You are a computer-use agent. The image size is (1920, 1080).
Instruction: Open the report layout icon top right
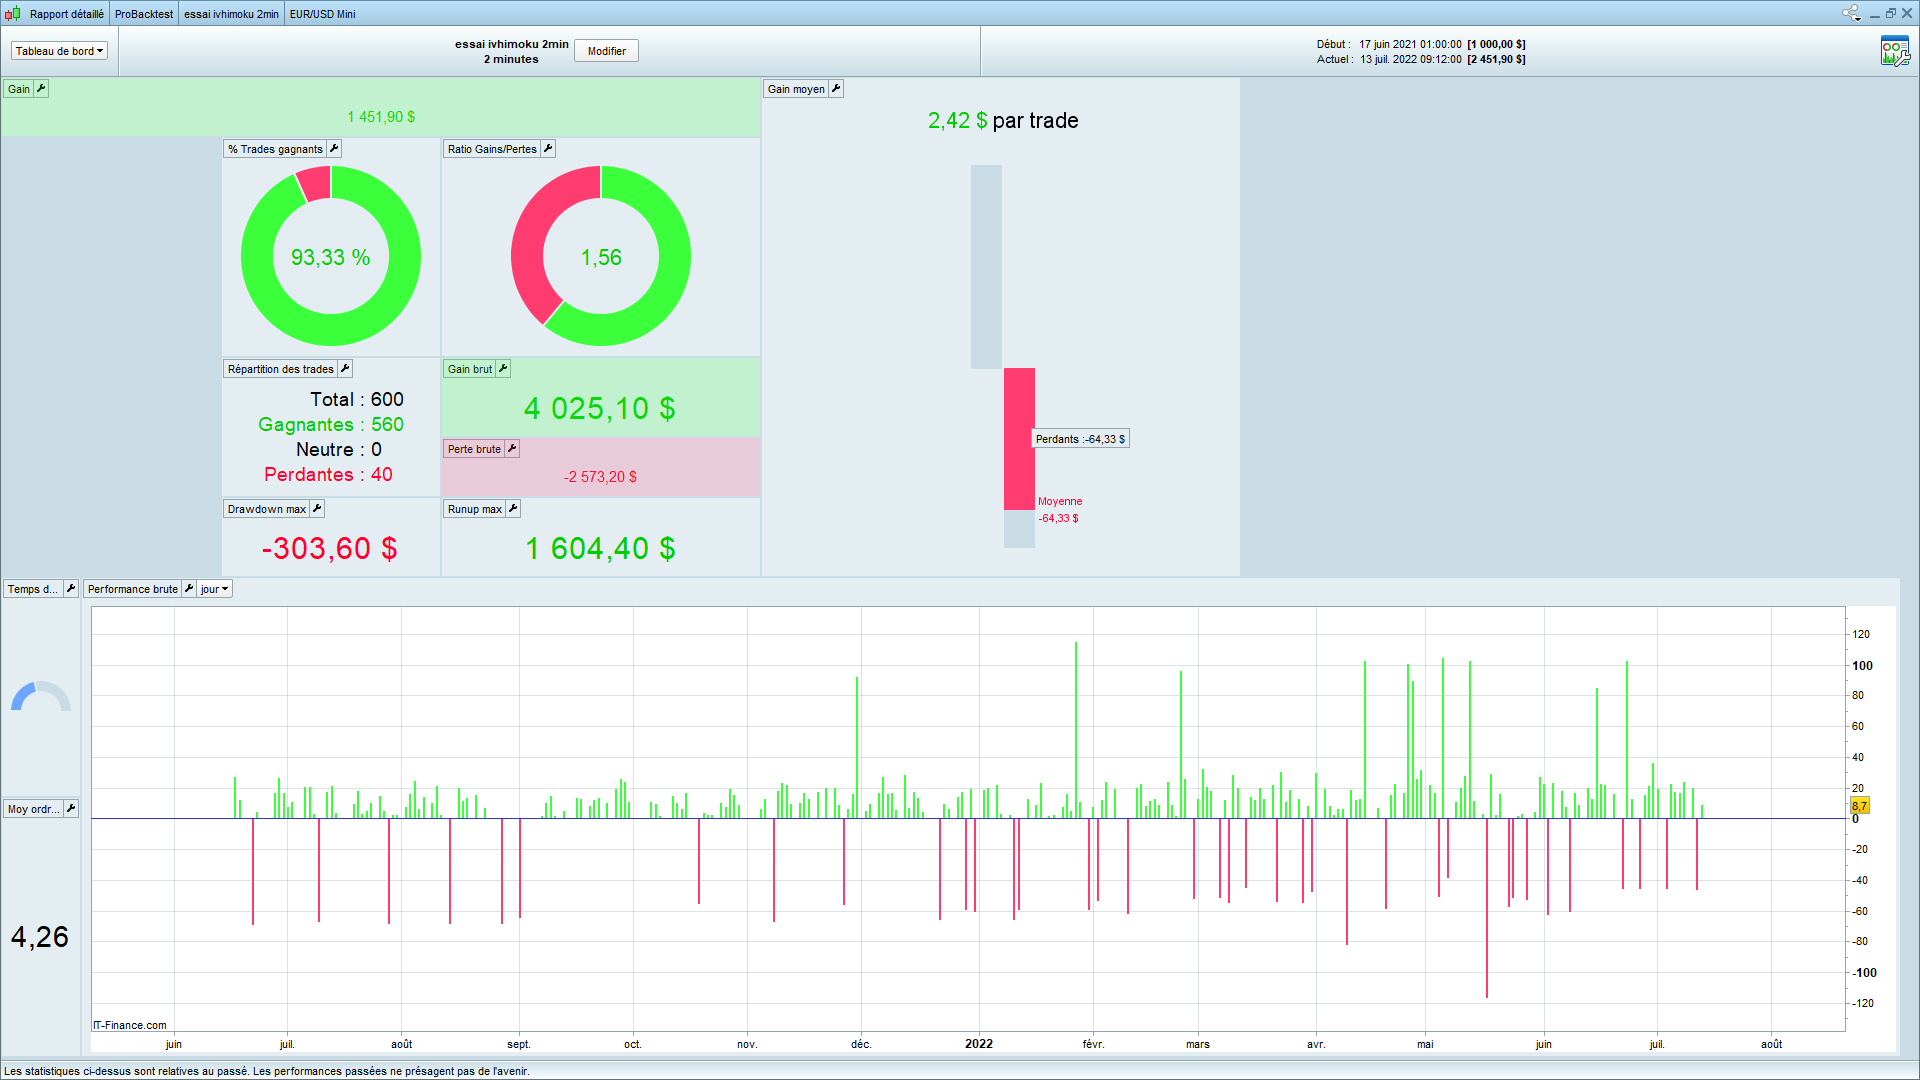click(1894, 51)
